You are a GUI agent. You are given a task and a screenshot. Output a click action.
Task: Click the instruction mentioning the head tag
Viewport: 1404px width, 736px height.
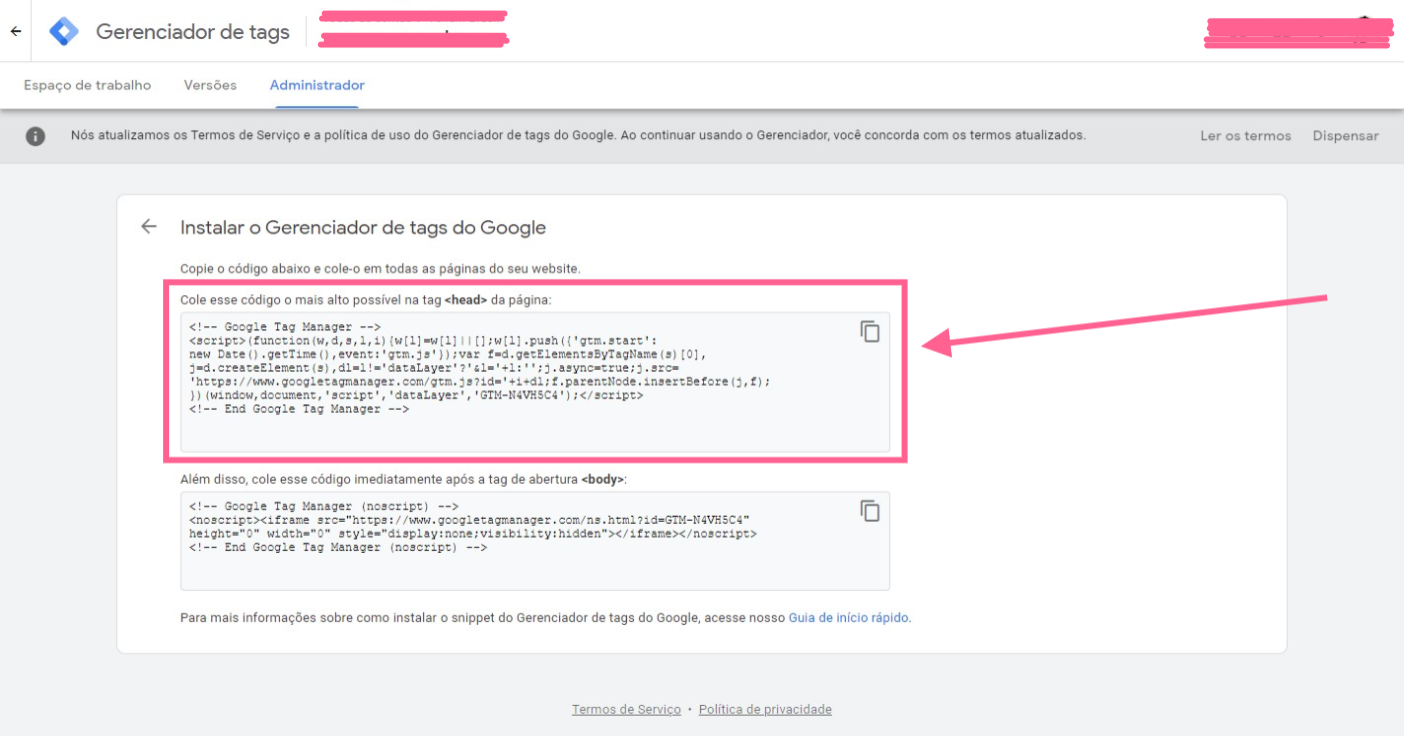(365, 299)
